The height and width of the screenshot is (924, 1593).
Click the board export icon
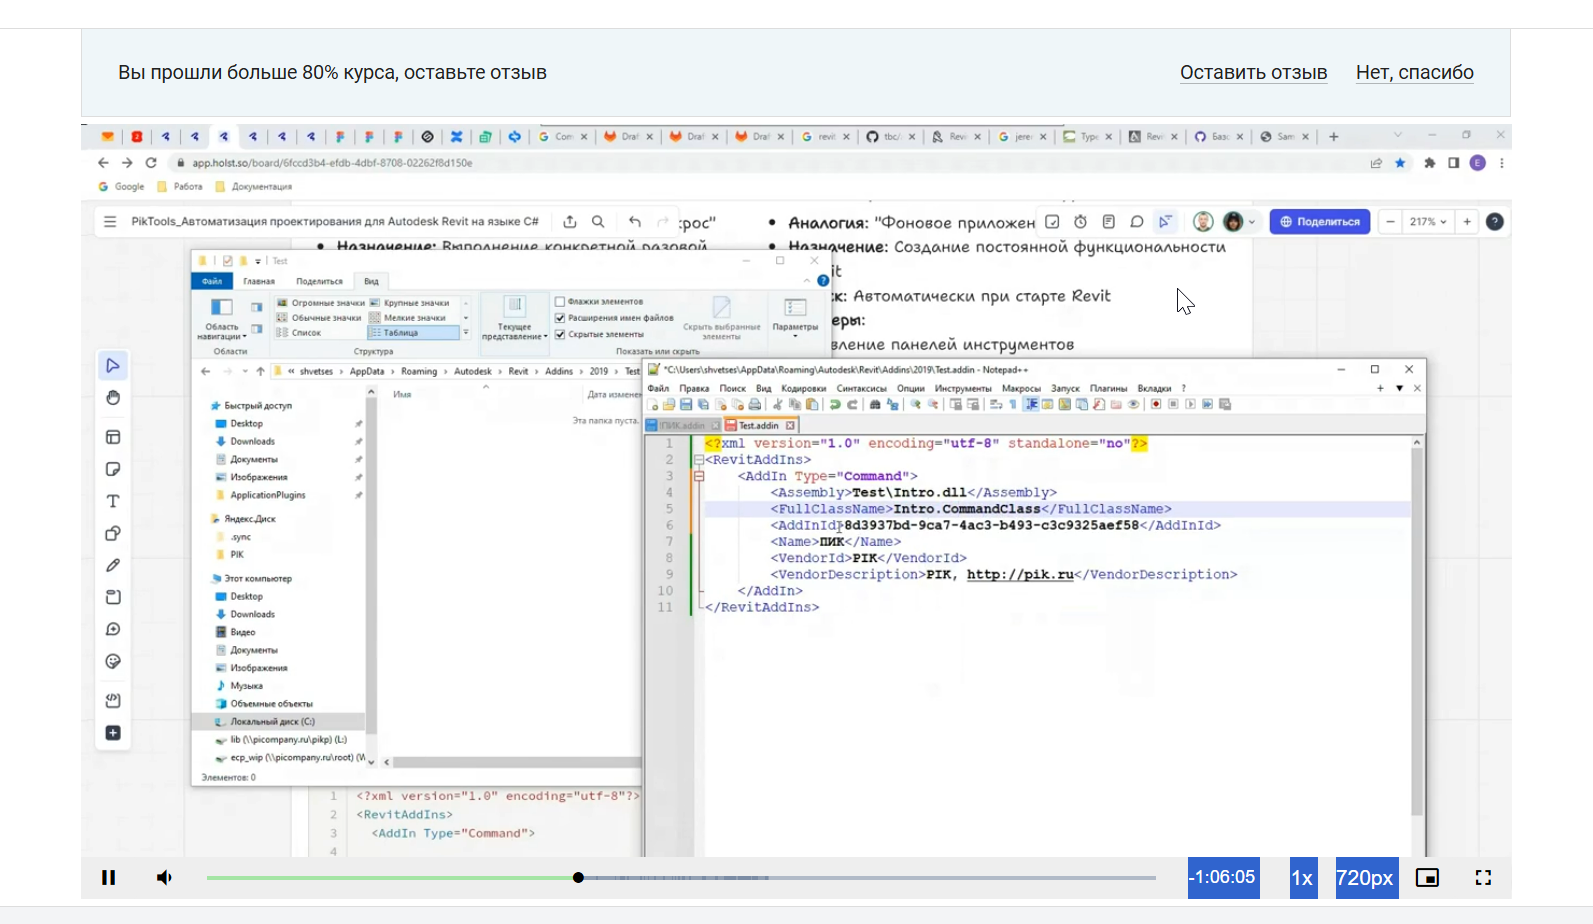pos(570,222)
